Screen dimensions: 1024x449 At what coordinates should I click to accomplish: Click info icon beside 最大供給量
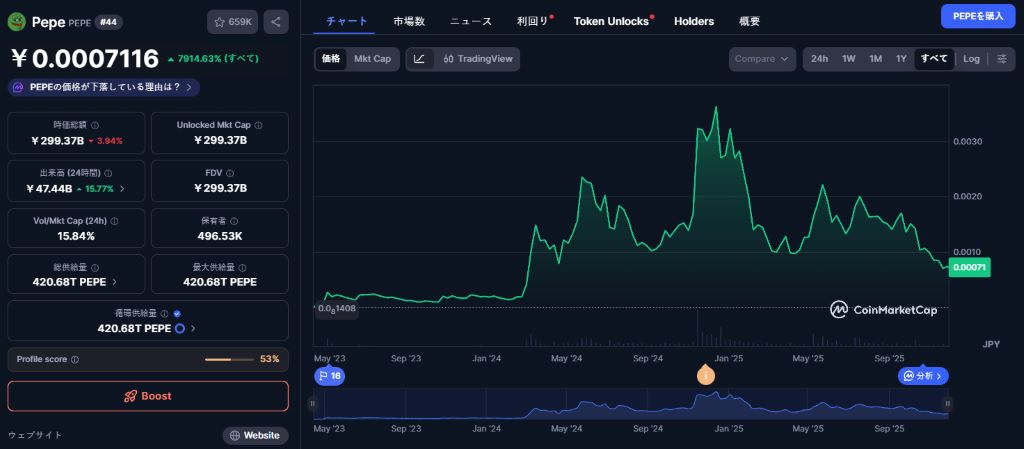pos(243,268)
